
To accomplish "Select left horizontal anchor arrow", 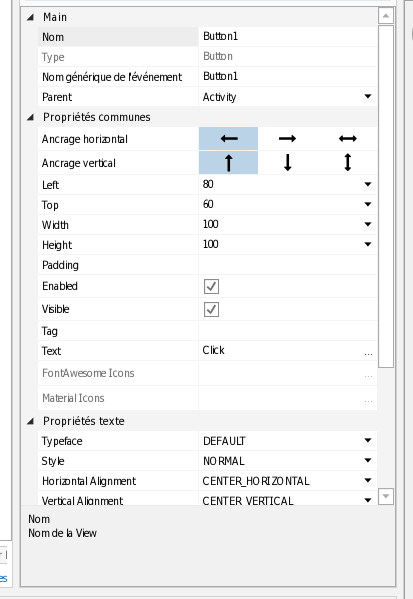I will click(228, 139).
